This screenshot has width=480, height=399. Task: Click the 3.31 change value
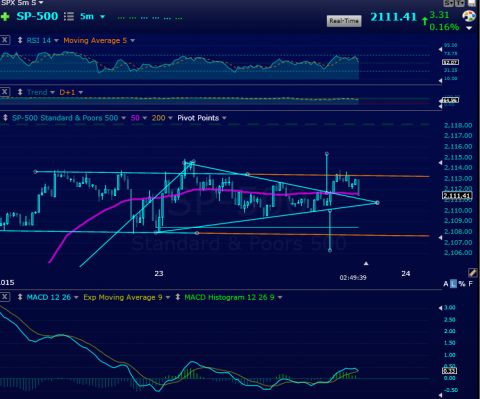pos(439,15)
